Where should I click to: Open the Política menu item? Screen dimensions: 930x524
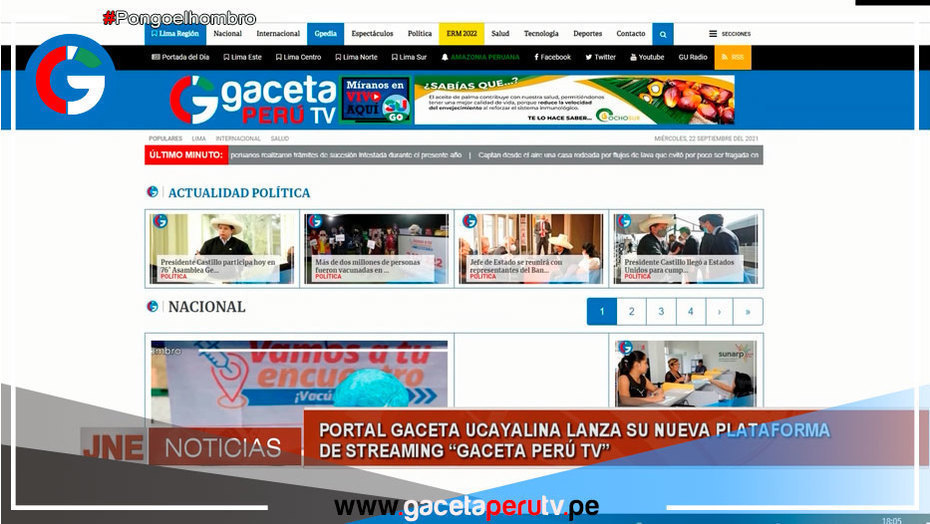pos(419,34)
